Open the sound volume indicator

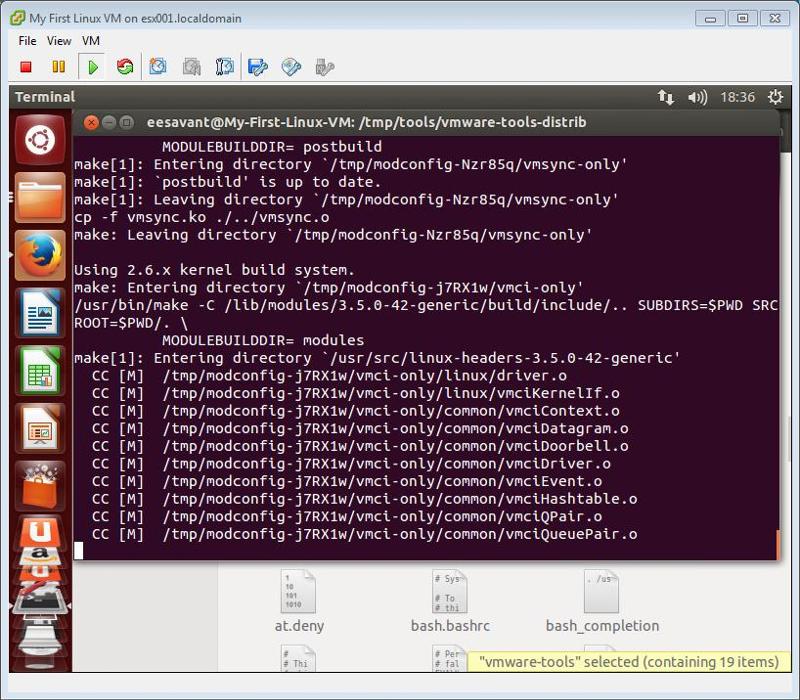(697, 97)
